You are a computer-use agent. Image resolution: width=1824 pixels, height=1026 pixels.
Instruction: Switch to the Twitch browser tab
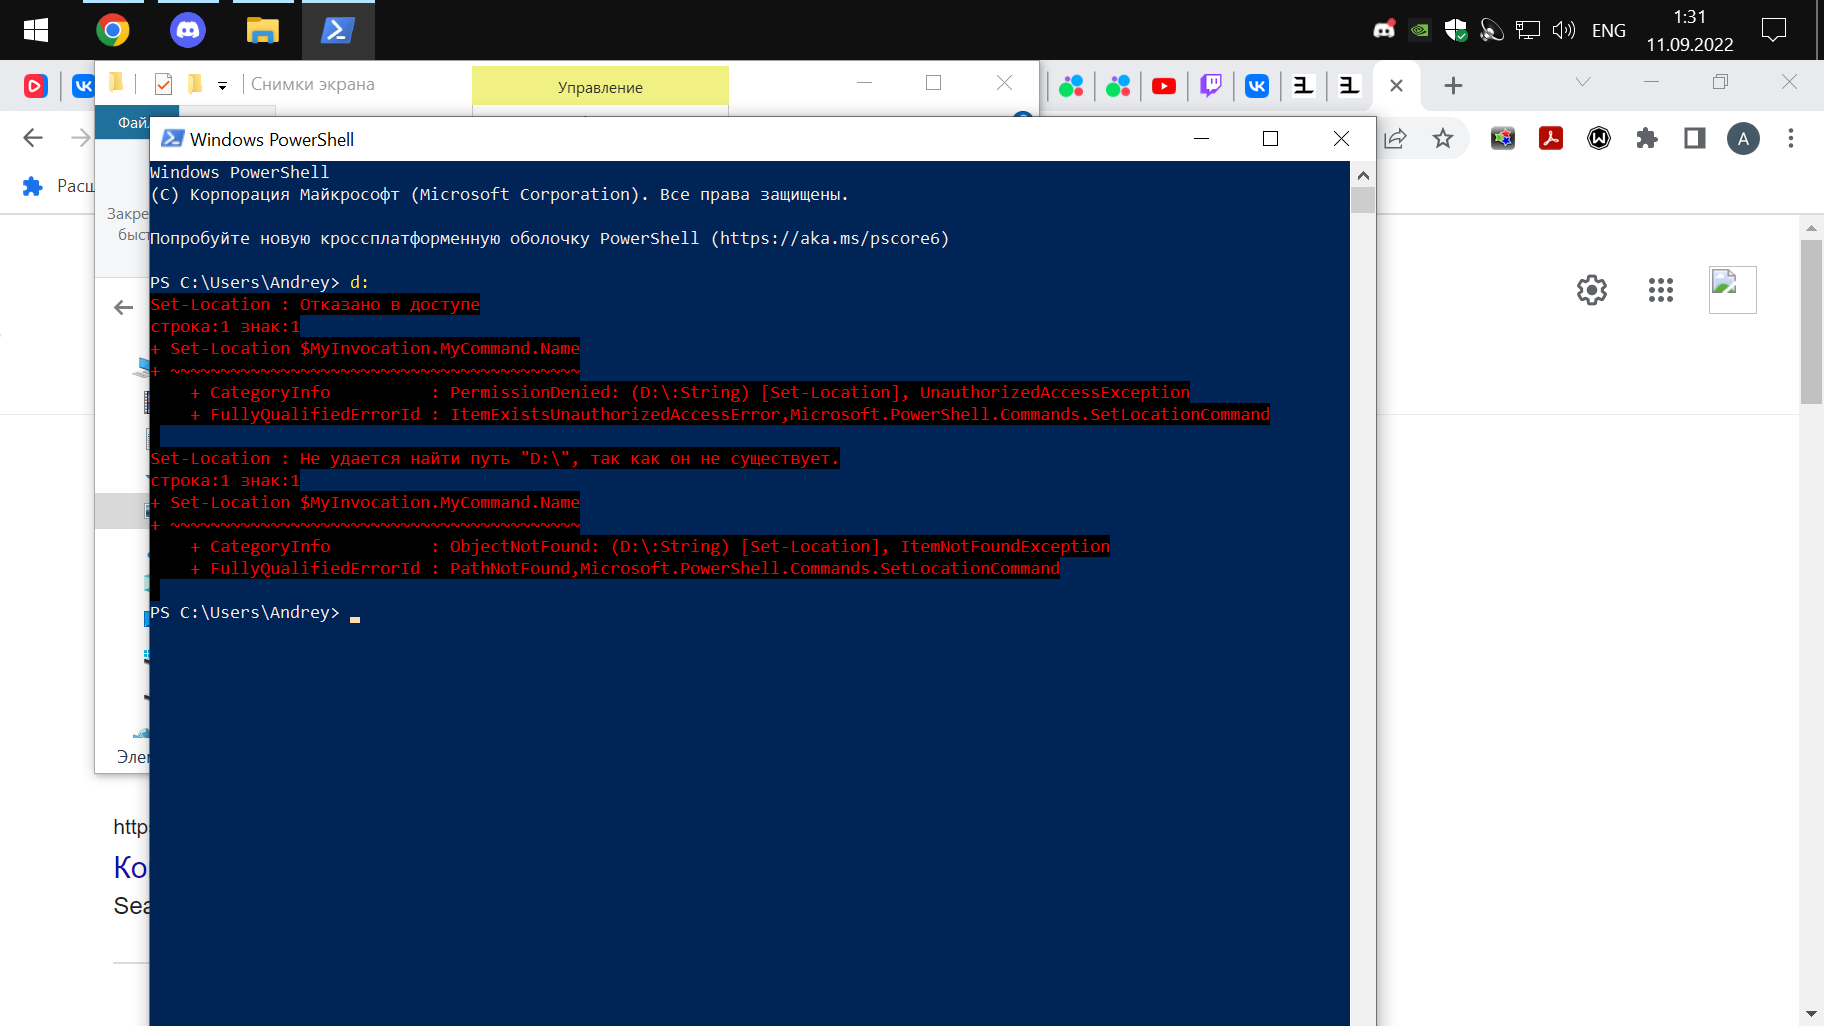click(x=1210, y=86)
